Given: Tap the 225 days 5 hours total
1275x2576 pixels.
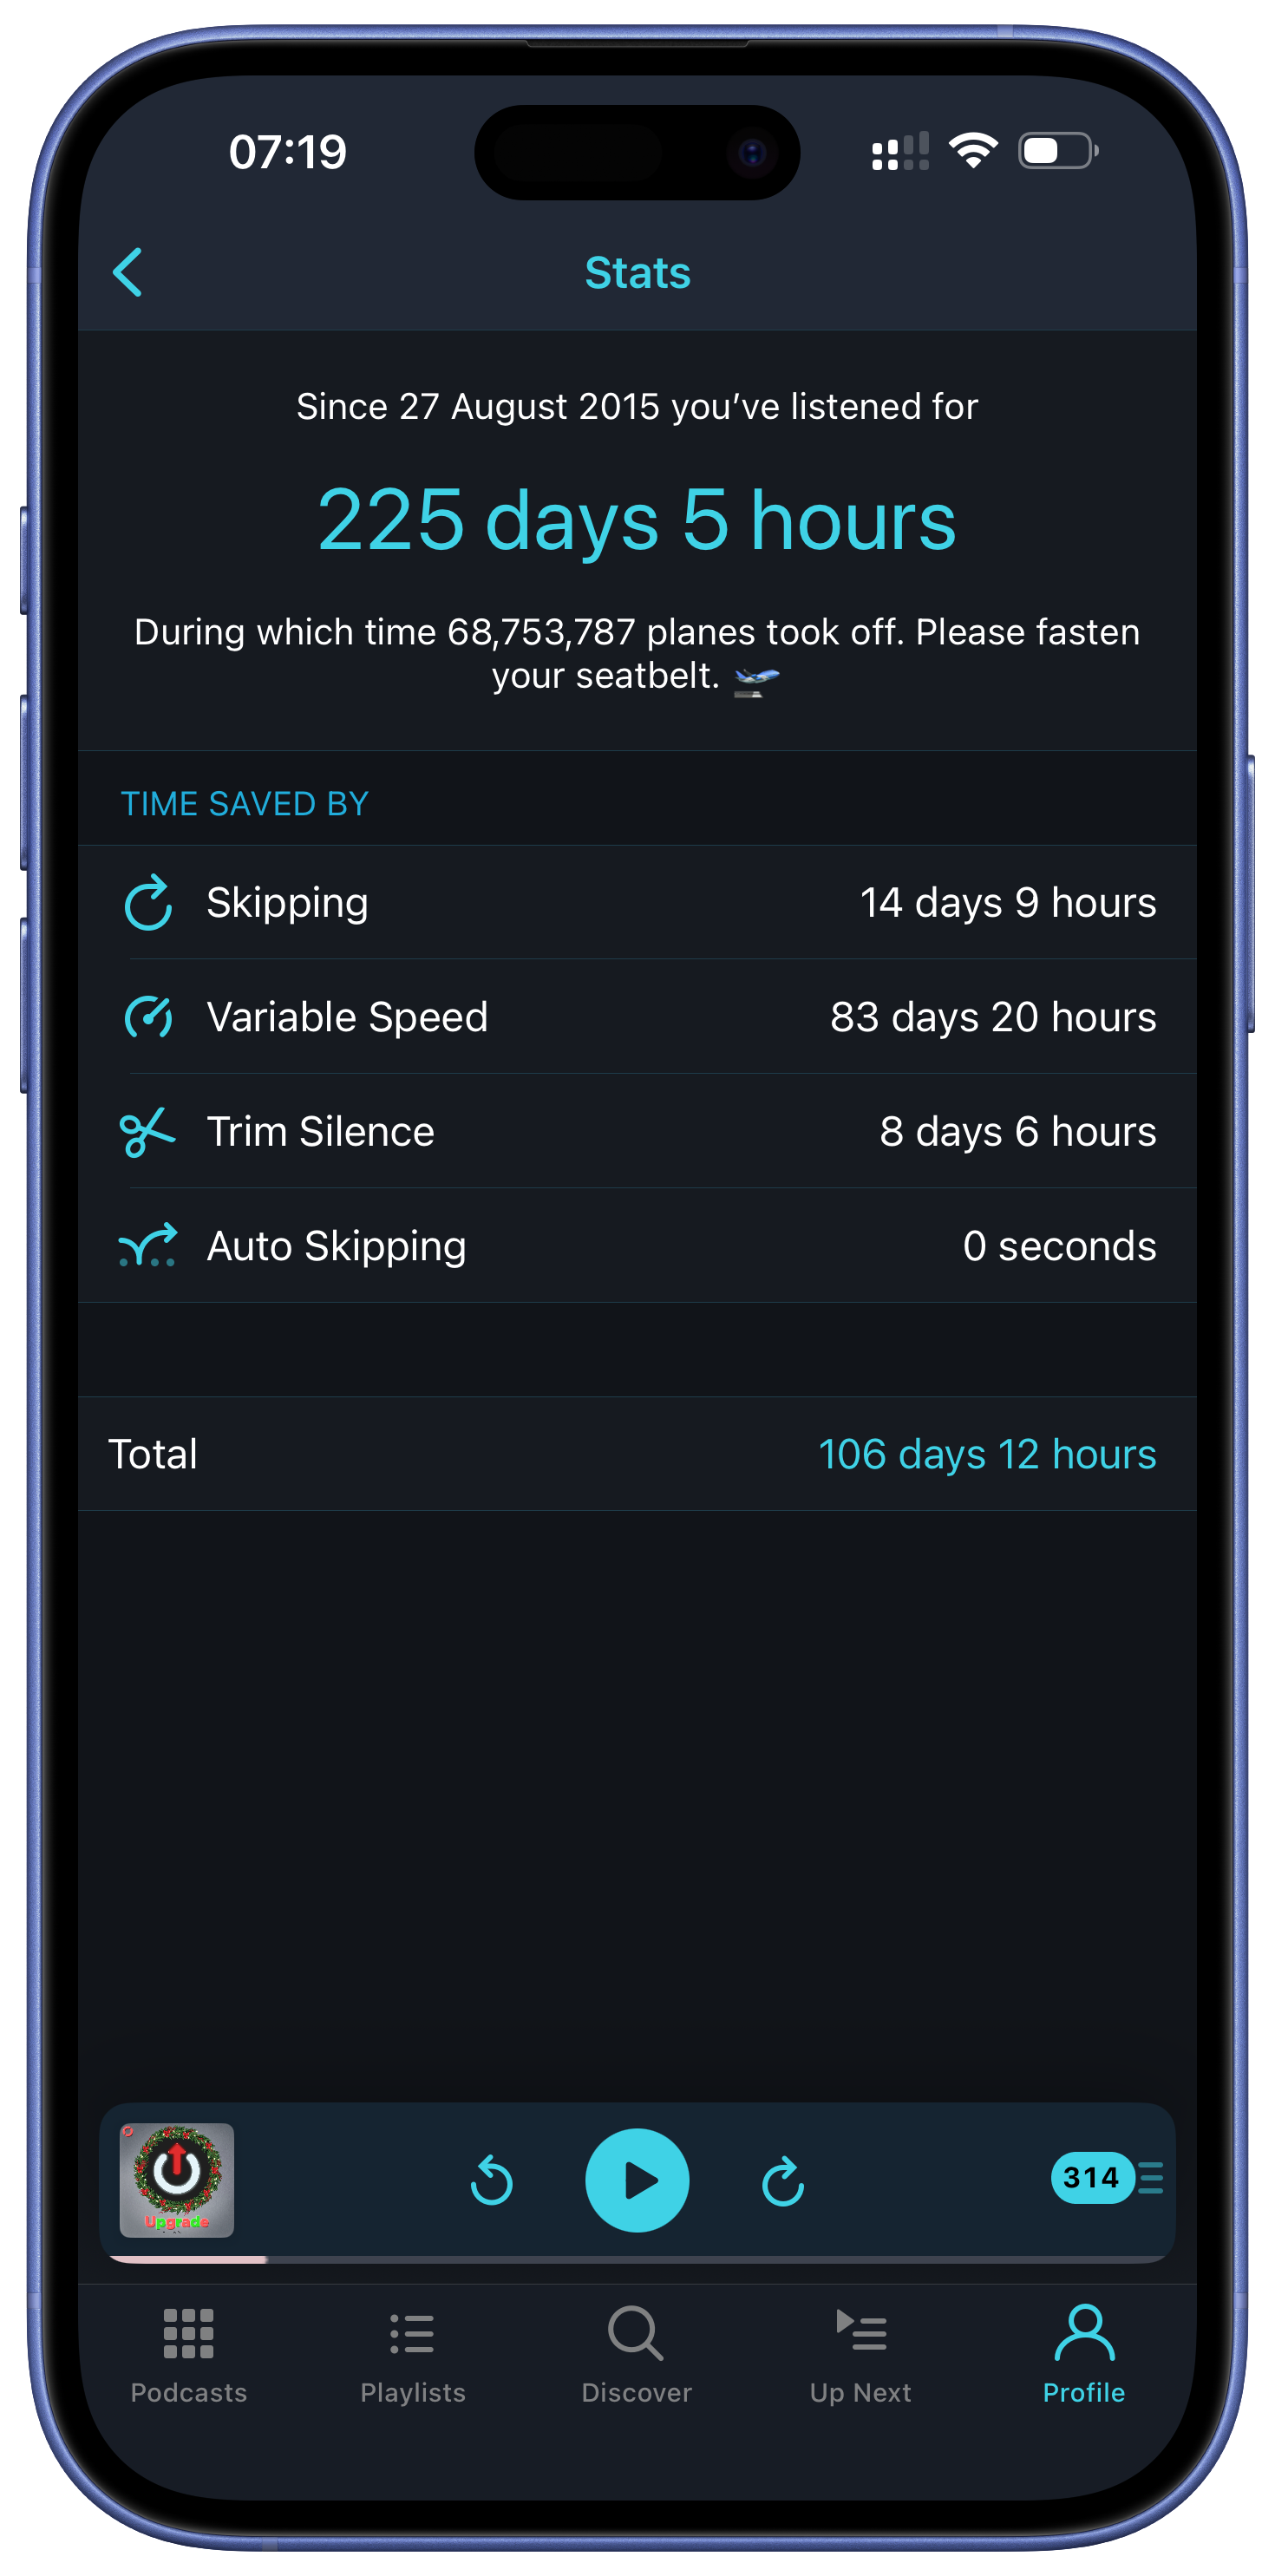Looking at the screenshot, I should click(x=637, y=520).
